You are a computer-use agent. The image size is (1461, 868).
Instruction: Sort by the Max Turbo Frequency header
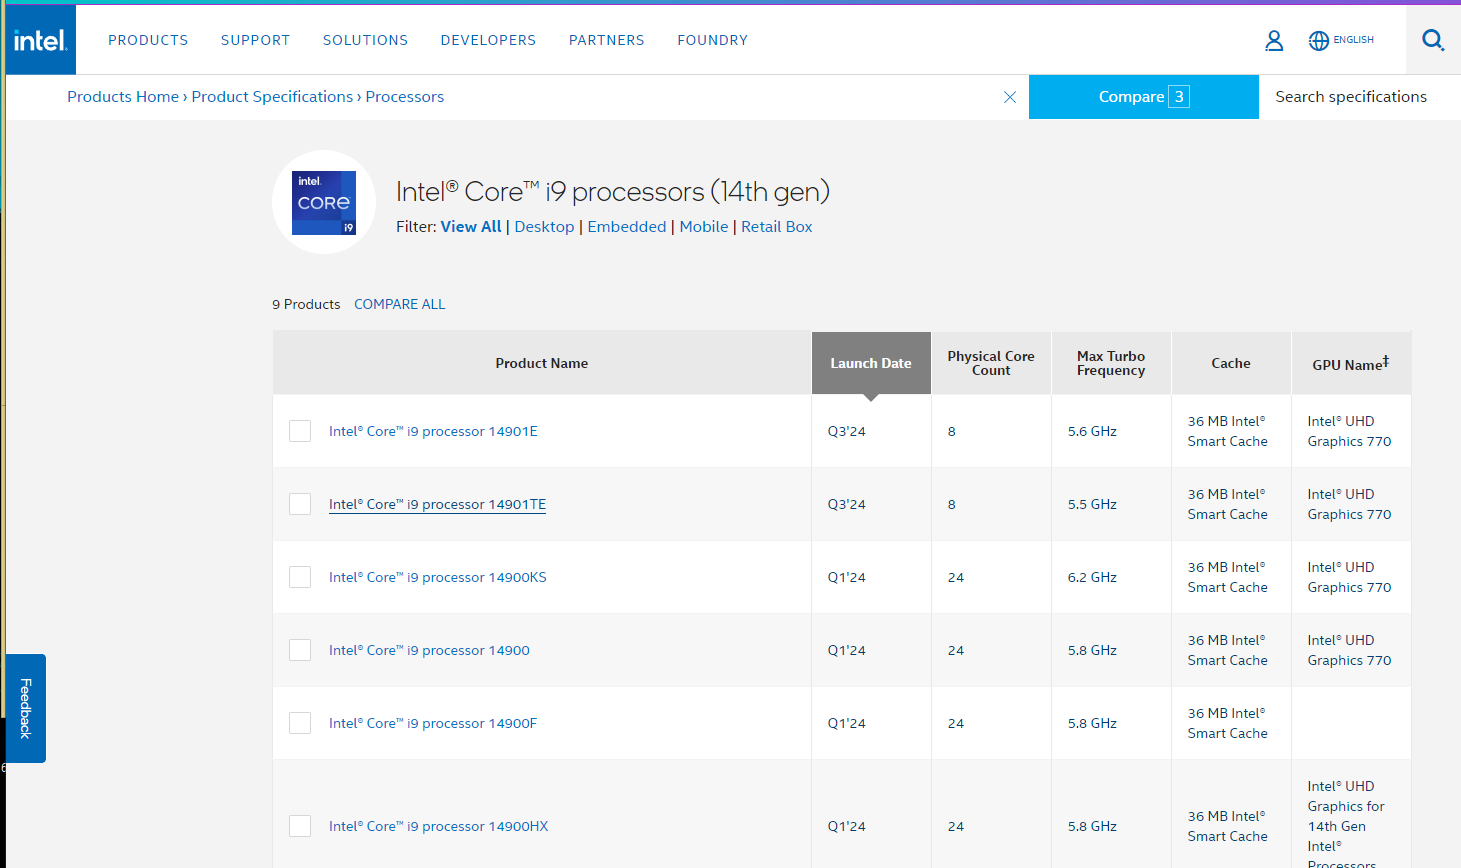1111,363
